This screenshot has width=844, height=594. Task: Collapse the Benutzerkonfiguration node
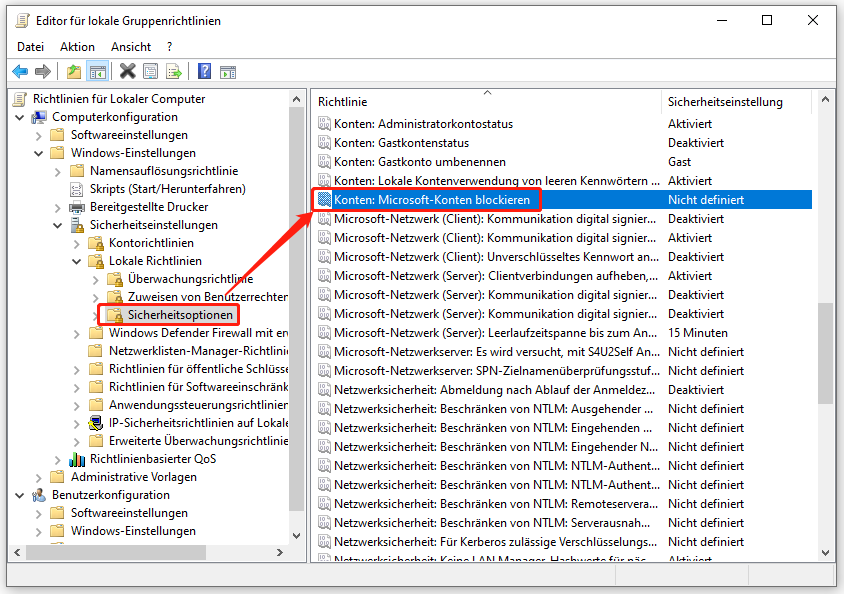20,495
